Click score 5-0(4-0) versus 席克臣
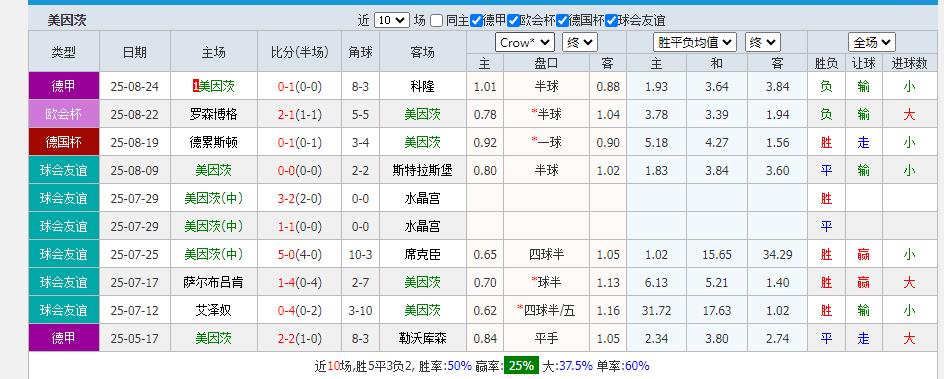Screen dimensions: 944x379 click(300, 254)
